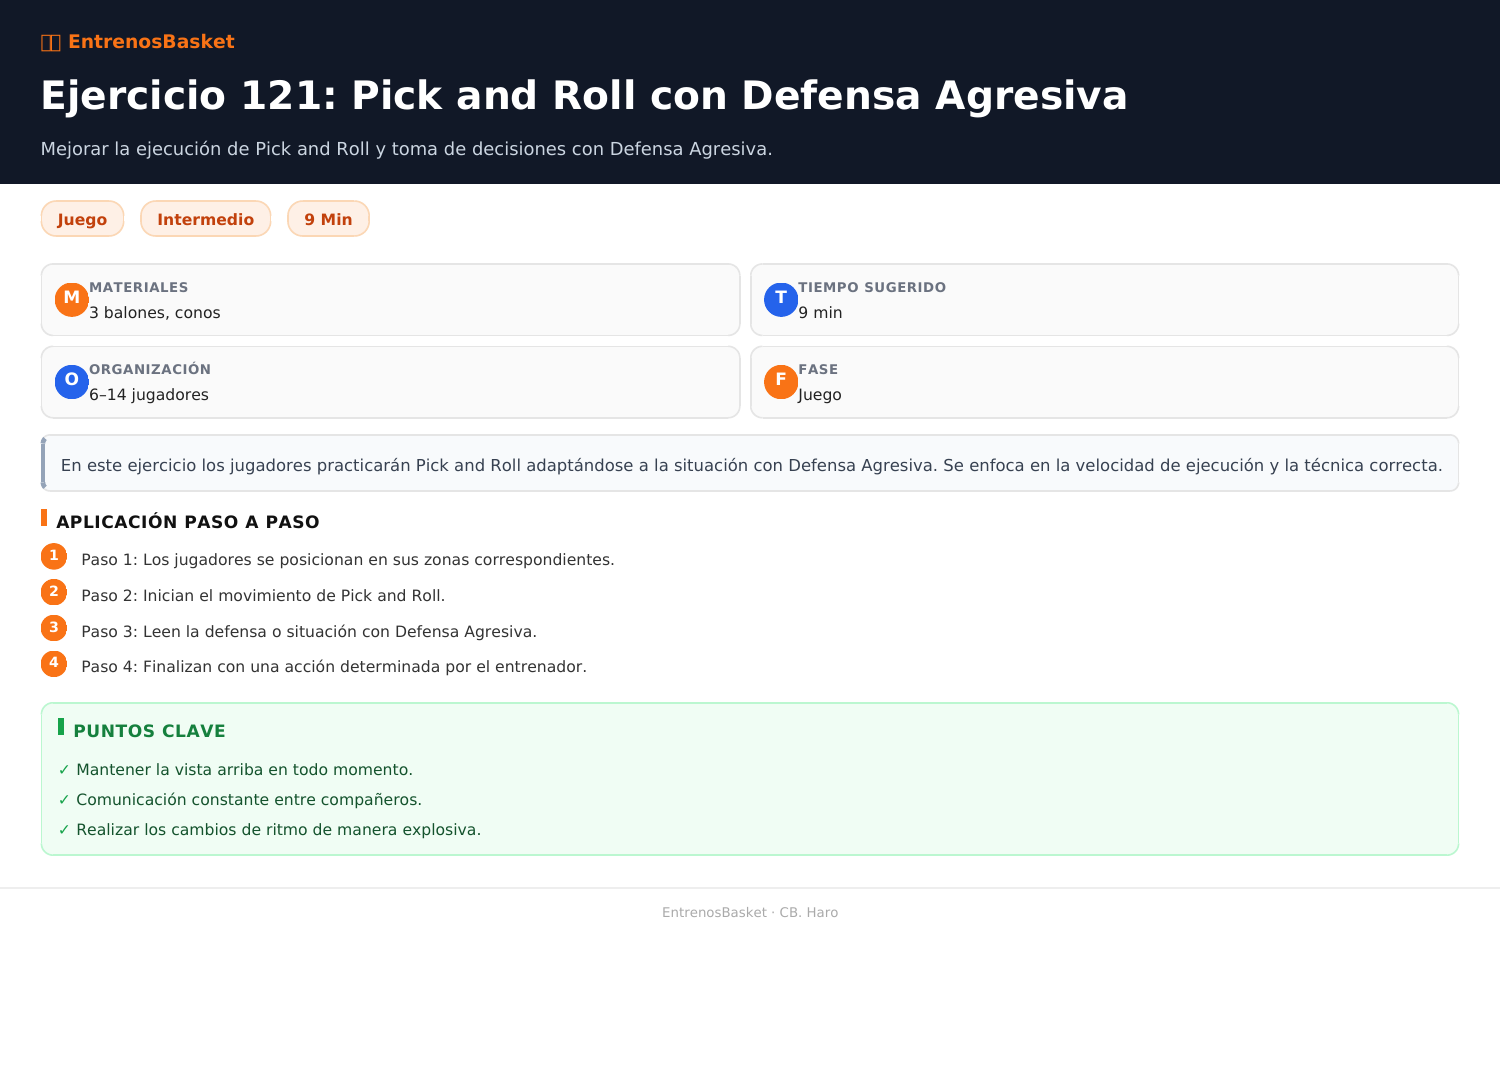Image resolution: width=1500 pixels, height=1088 pixels.
Task: Click 'Paso 3: Leen la defensa' text
Action: 309,632
